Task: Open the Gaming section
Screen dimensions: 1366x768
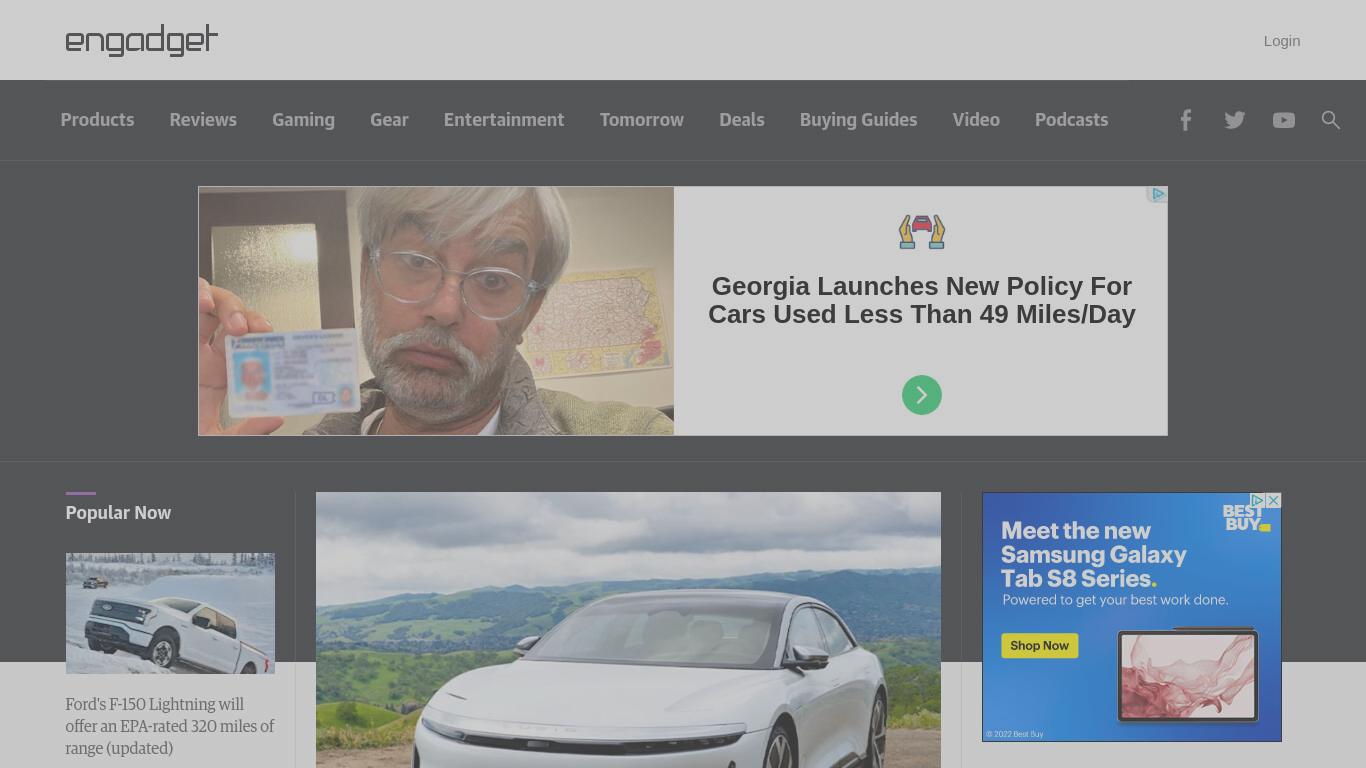Action: [303, 120]
